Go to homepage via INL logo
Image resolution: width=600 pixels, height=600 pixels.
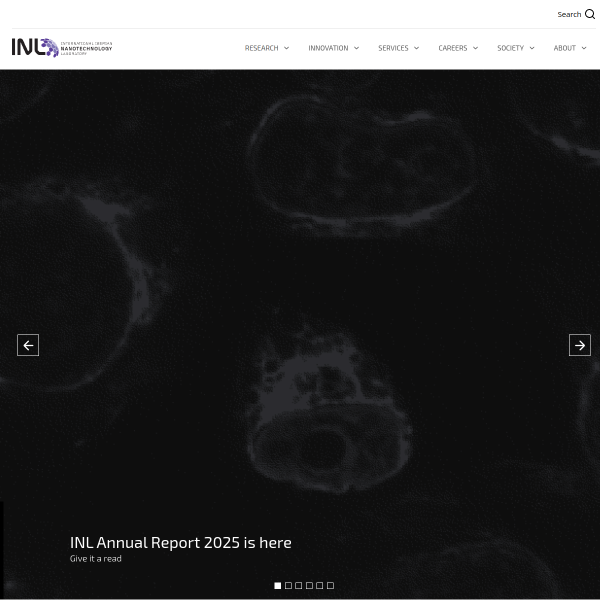62,48
